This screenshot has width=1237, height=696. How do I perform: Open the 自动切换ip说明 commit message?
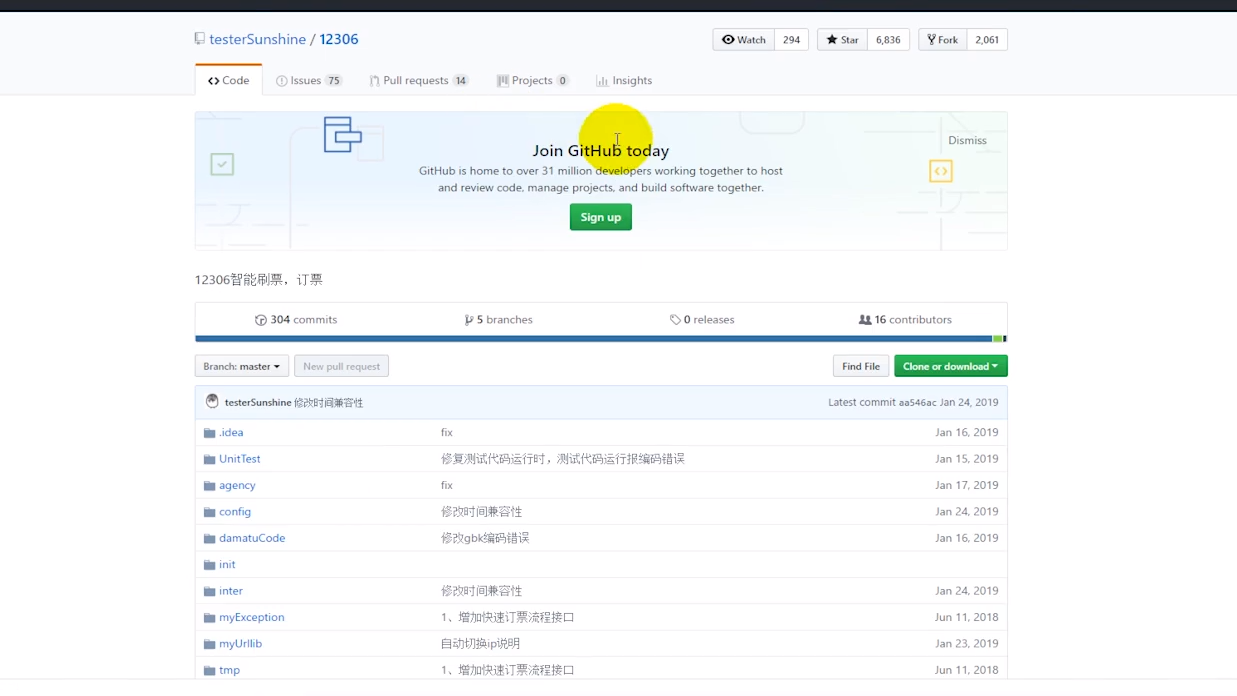(x=480, y=643)
